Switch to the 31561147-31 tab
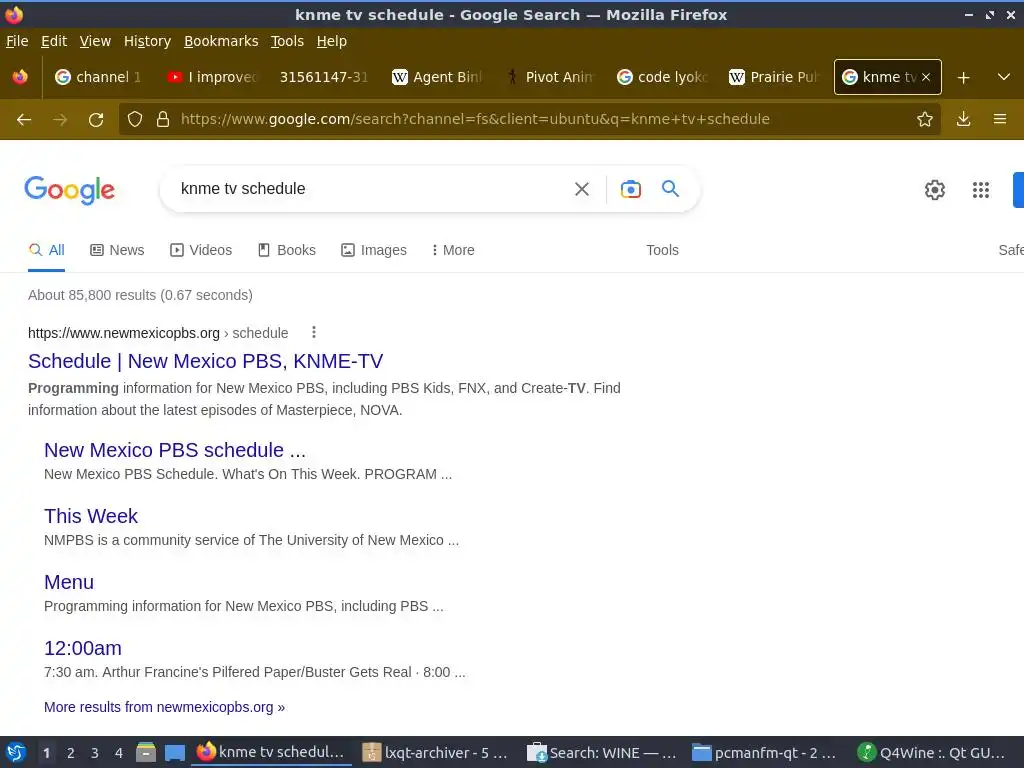The image size is (1024, 768). 323,77
